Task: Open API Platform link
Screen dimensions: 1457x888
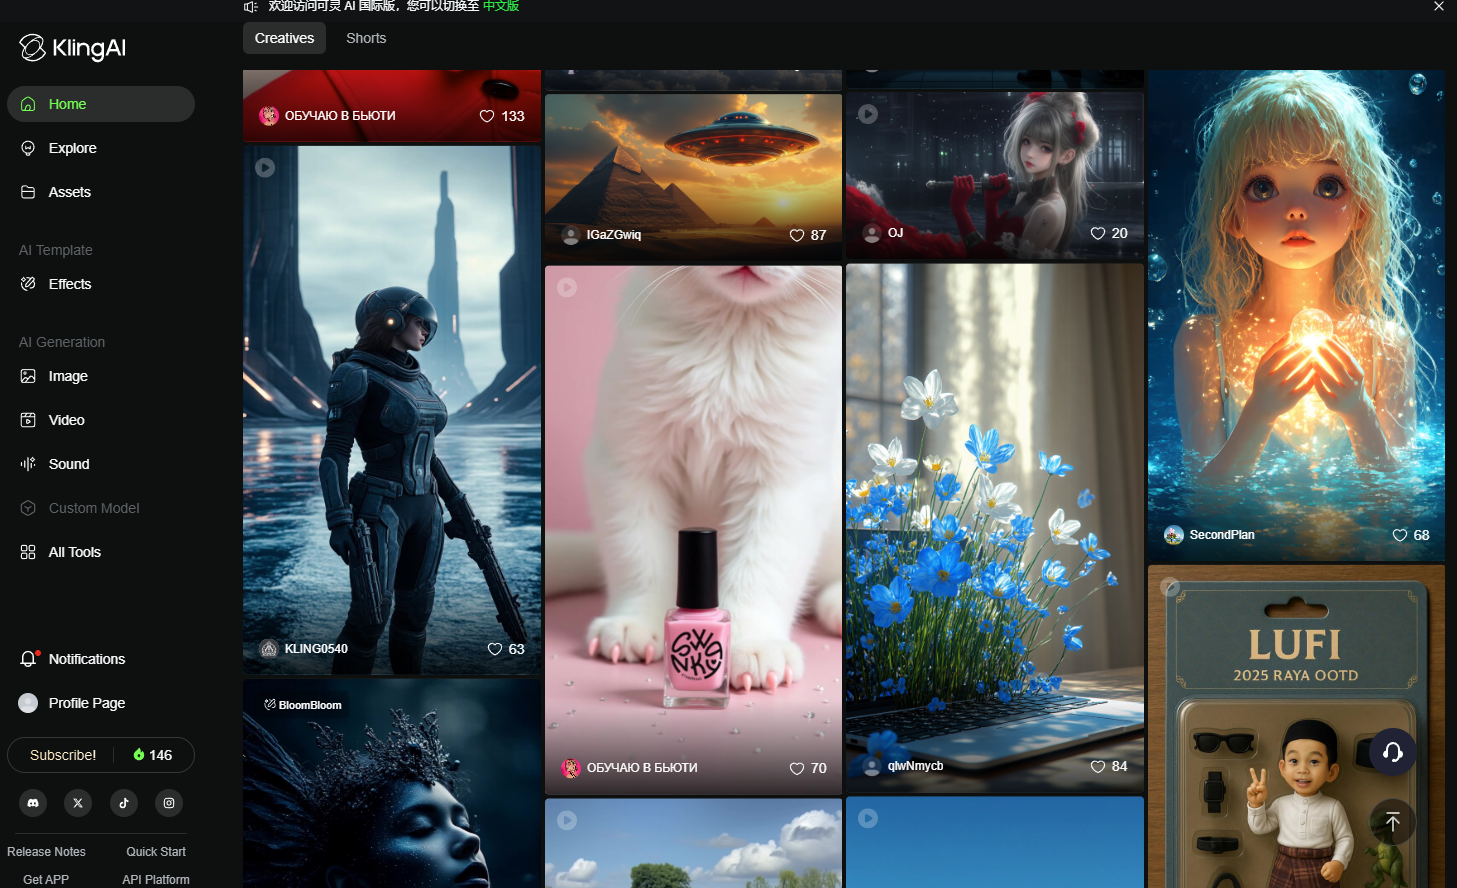Action: click(x=156, y=880)
